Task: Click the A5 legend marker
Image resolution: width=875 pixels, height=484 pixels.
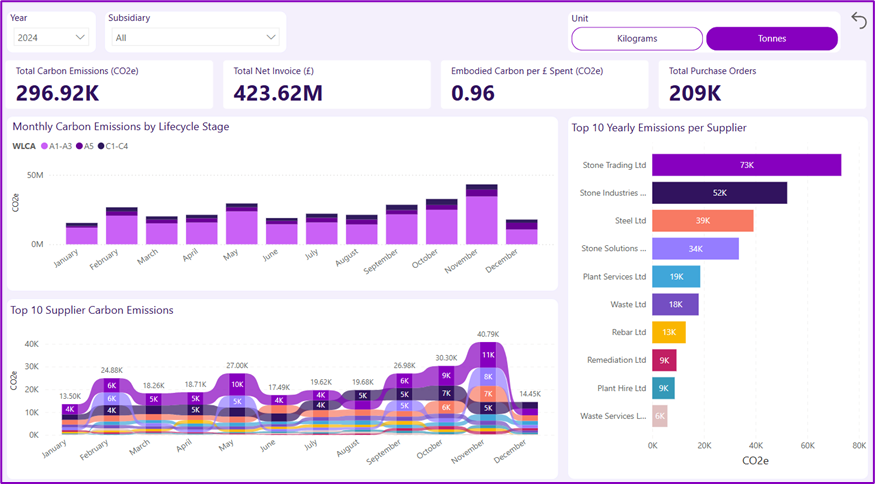Action: coord(79,146)
